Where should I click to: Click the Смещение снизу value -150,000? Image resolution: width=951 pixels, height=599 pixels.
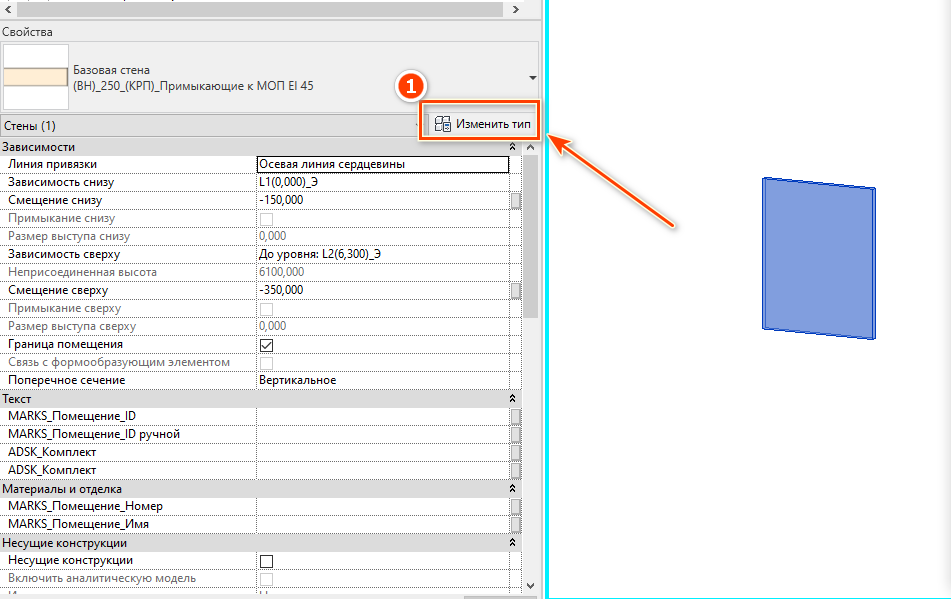382,200
